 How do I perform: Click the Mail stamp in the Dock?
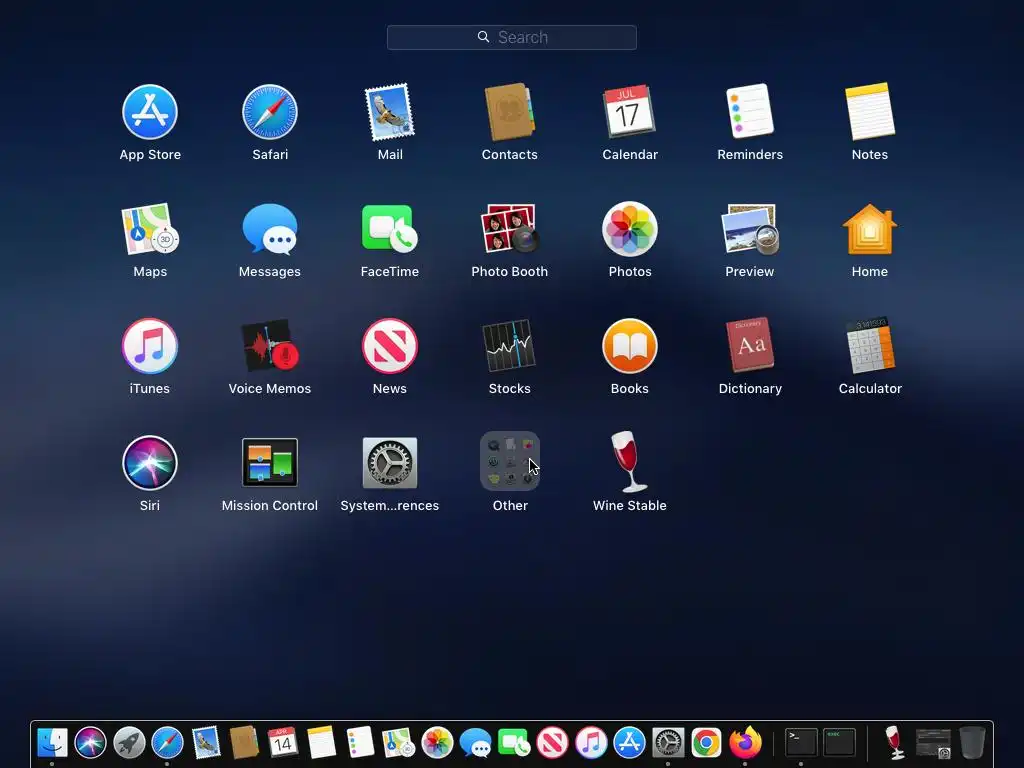tap(206, 743)
